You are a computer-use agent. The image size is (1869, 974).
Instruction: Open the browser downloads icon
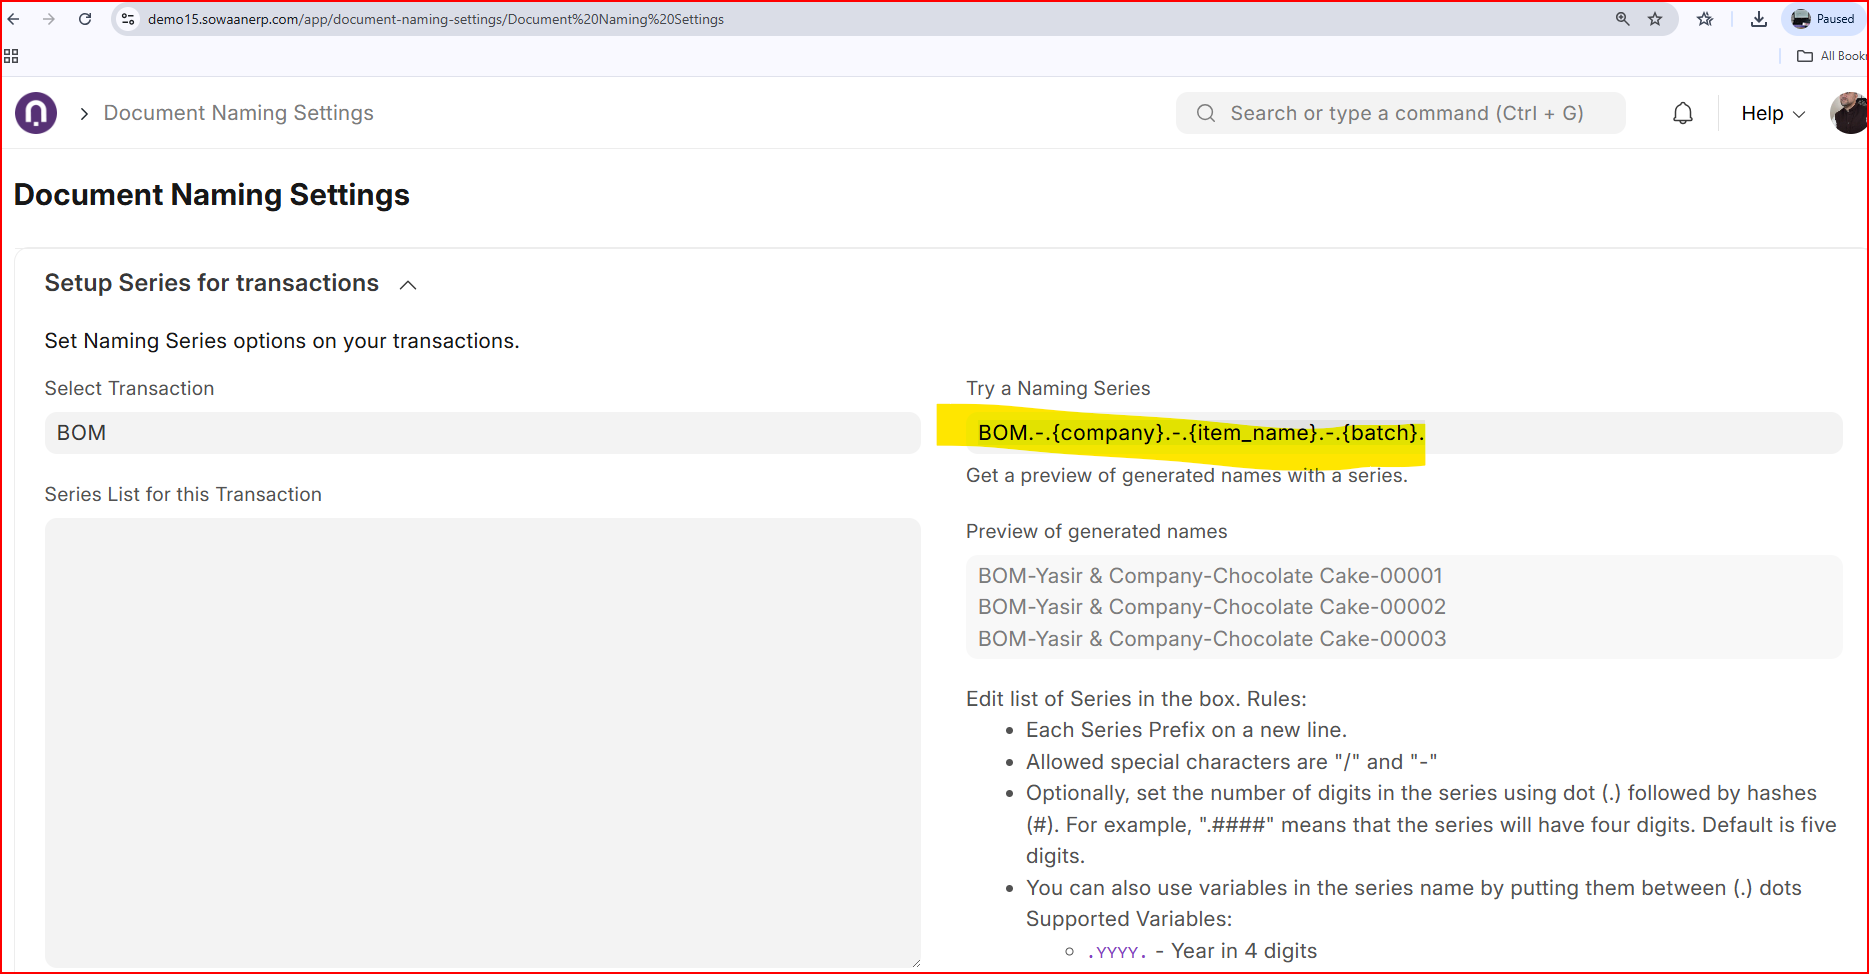[x=1758, y=19]
